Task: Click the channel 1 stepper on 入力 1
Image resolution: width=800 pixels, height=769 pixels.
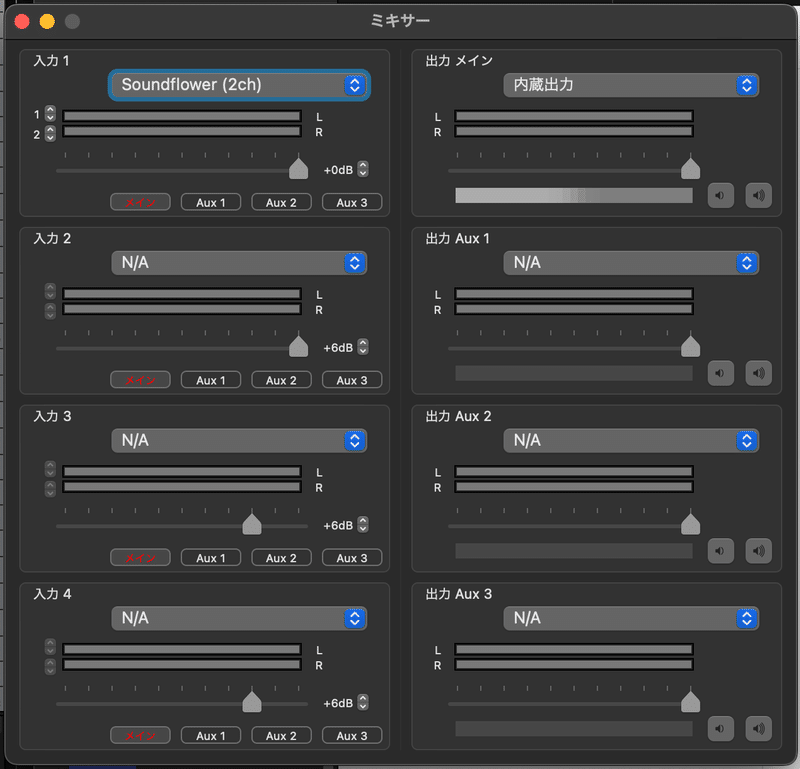Action: (50, 113)
